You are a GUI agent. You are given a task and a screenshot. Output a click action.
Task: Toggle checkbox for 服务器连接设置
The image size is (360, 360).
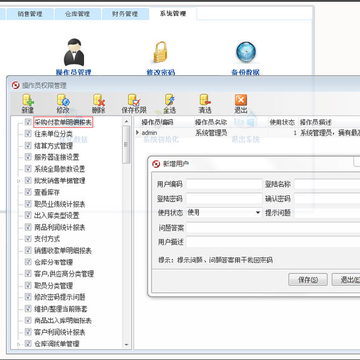[28, 157]
